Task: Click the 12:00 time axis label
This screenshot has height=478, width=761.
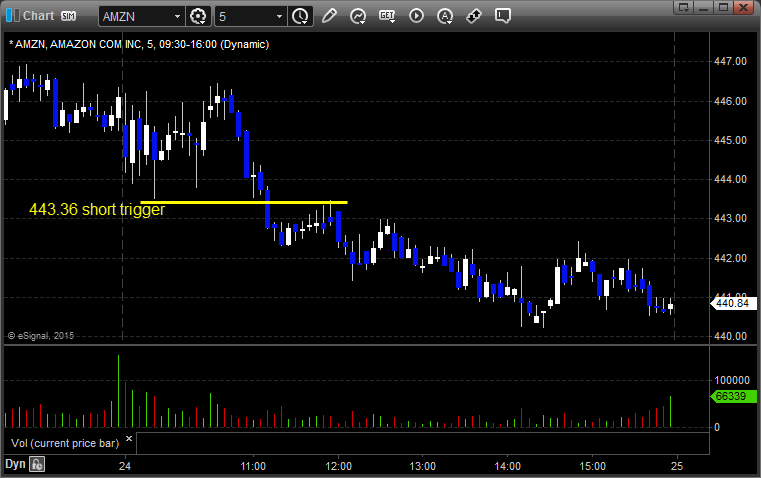Action: (x=338, y=466)
